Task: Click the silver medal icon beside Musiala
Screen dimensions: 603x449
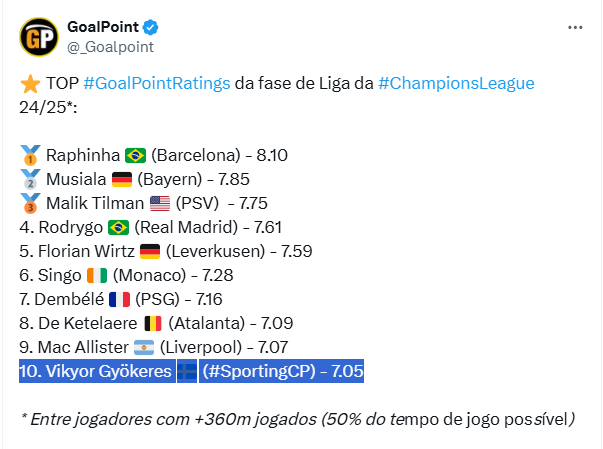Action: pos(30,179)
